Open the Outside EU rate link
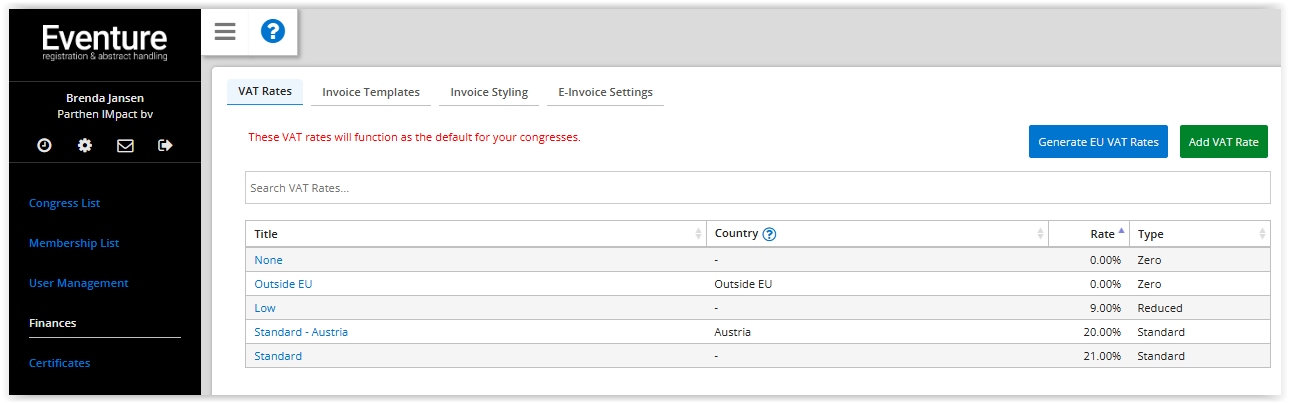1289x403 pixels. [283, 284]
